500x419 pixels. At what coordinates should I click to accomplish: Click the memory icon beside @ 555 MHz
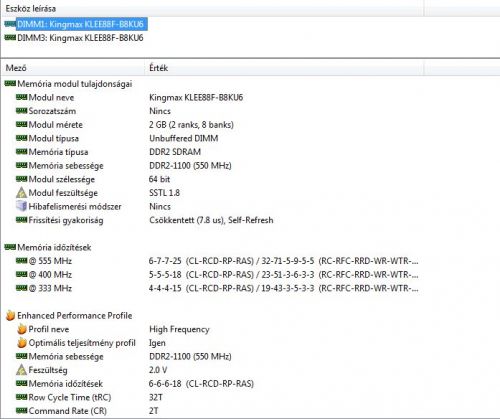[21, 261]
